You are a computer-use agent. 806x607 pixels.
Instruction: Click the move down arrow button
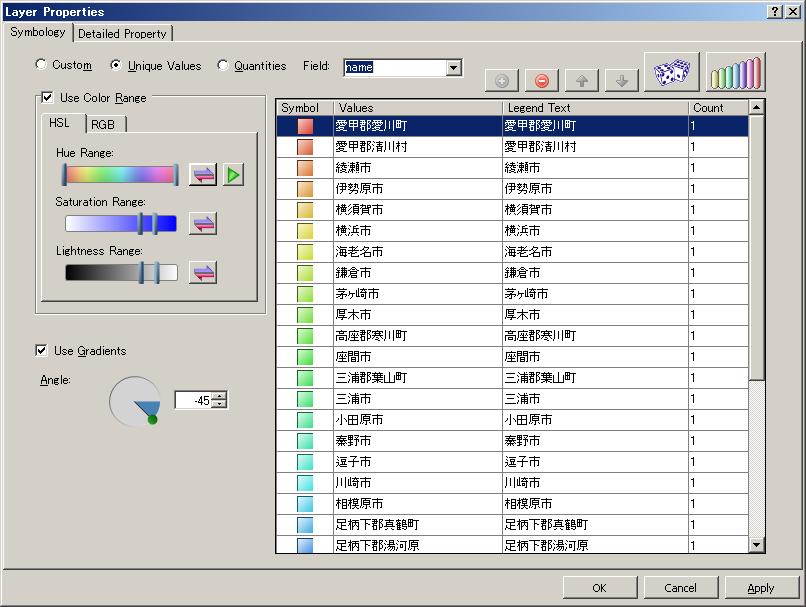click(x=622, y=81)
